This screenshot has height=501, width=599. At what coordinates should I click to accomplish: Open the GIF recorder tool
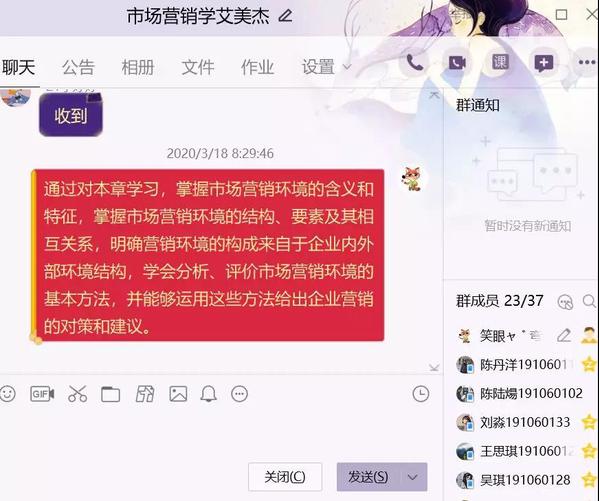[42, 394]
